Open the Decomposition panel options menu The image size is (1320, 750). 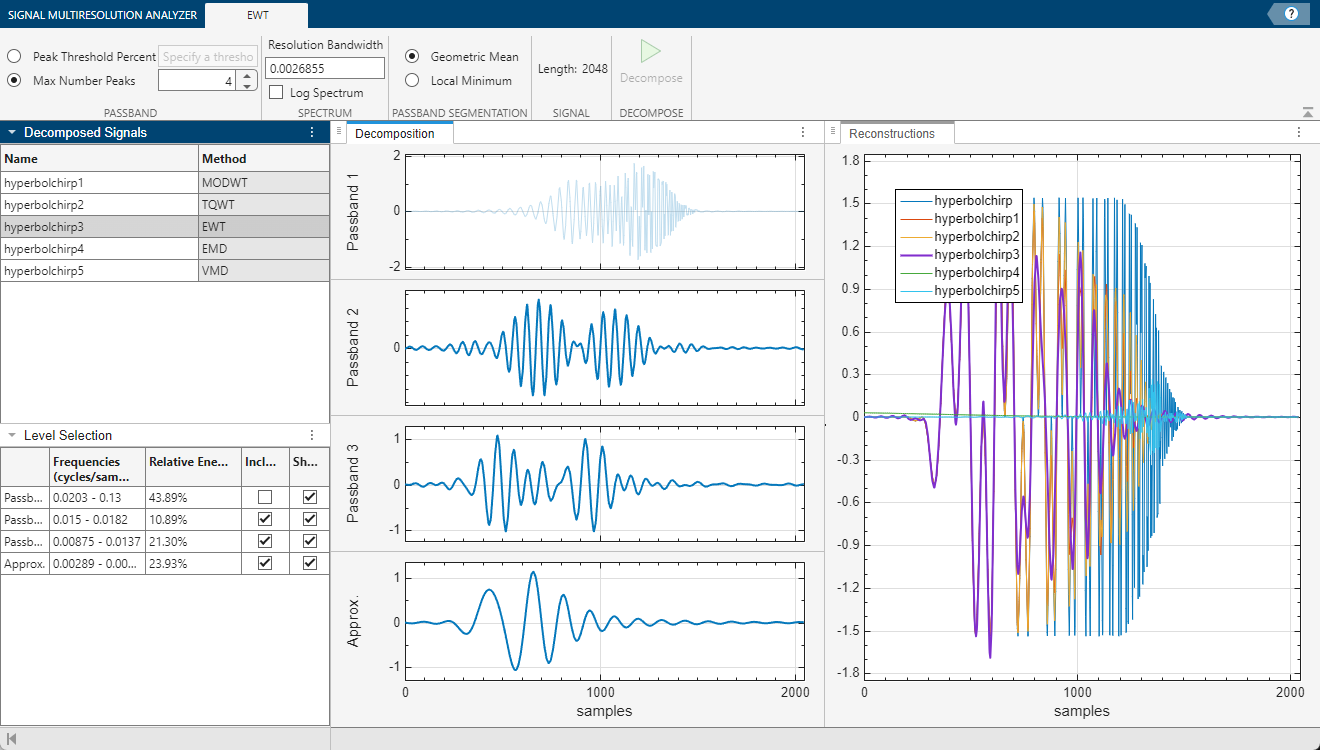click(x=802, y=131)
